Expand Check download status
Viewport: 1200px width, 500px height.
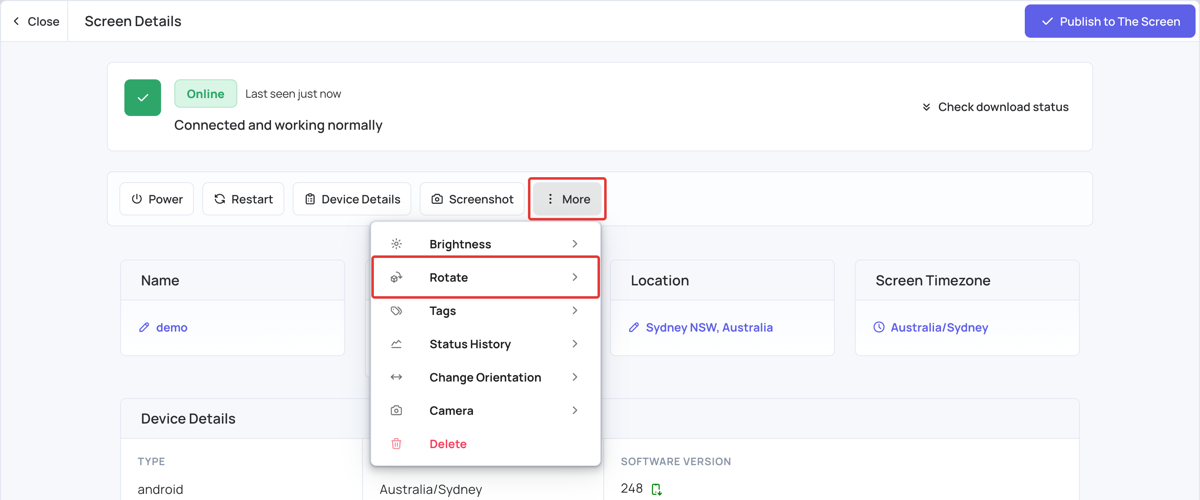tap(995, 107)
